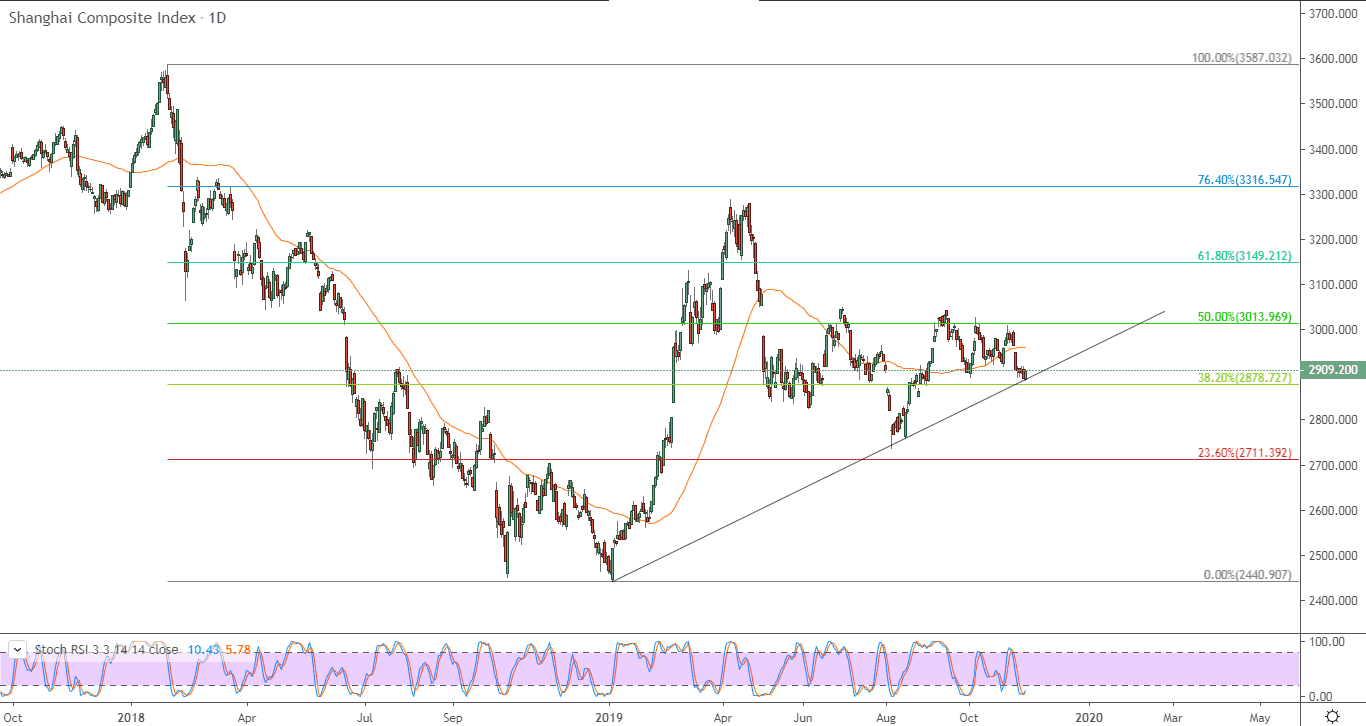Click the 2018 label on time axis
Viewport: 1366px width, 726px height.
131,717
